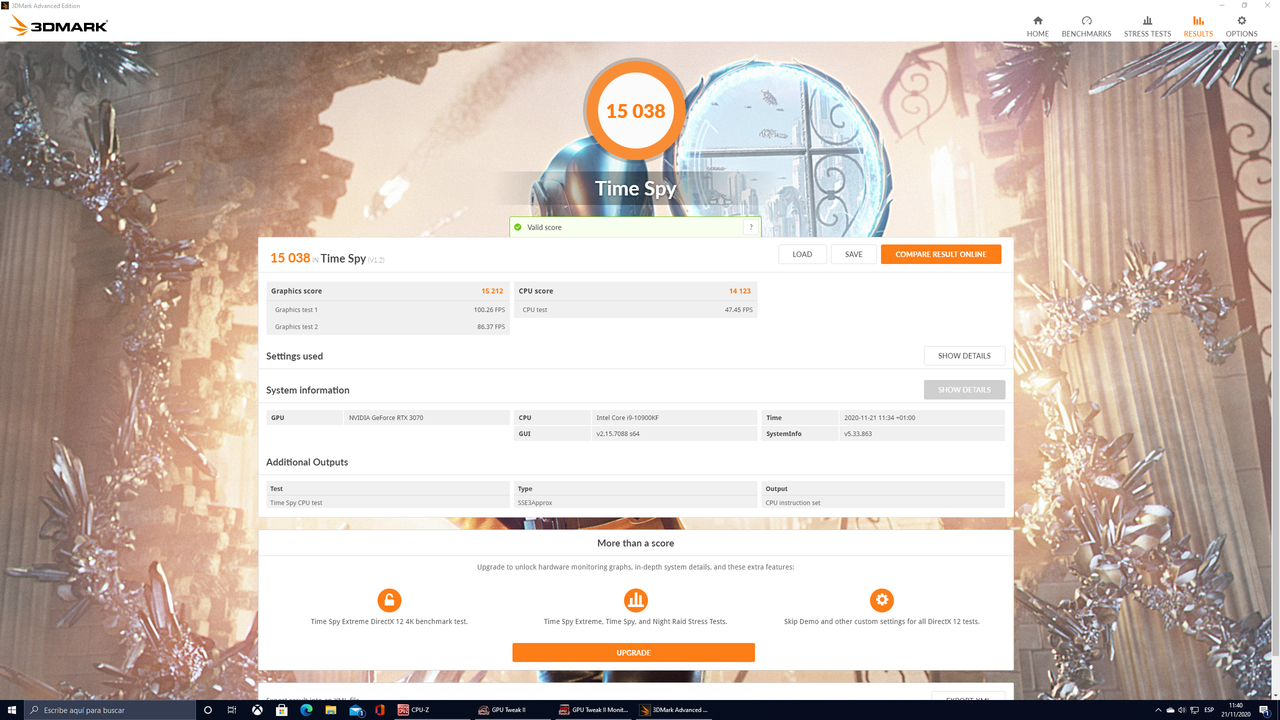Open Cortana circle on taskbar

208,710
